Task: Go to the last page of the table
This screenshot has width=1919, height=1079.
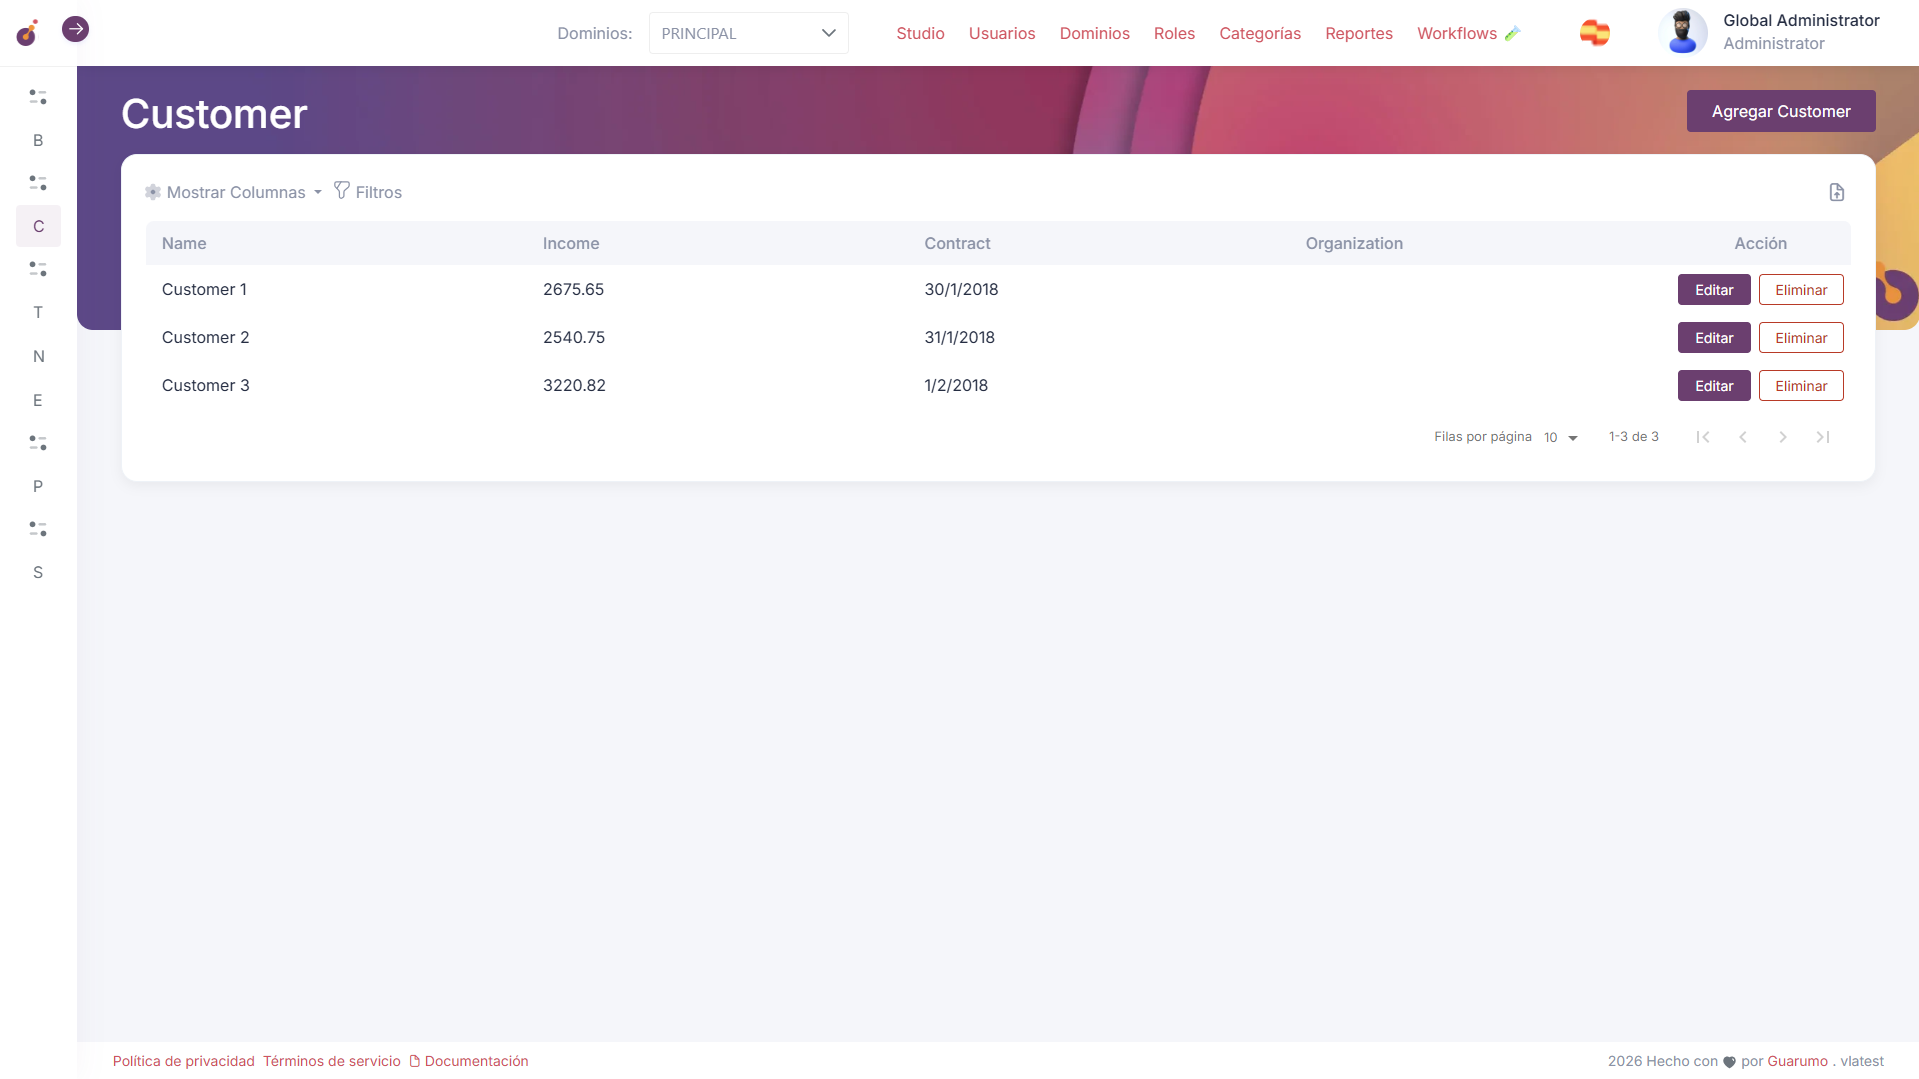Action: click(x=1822, y=437)
